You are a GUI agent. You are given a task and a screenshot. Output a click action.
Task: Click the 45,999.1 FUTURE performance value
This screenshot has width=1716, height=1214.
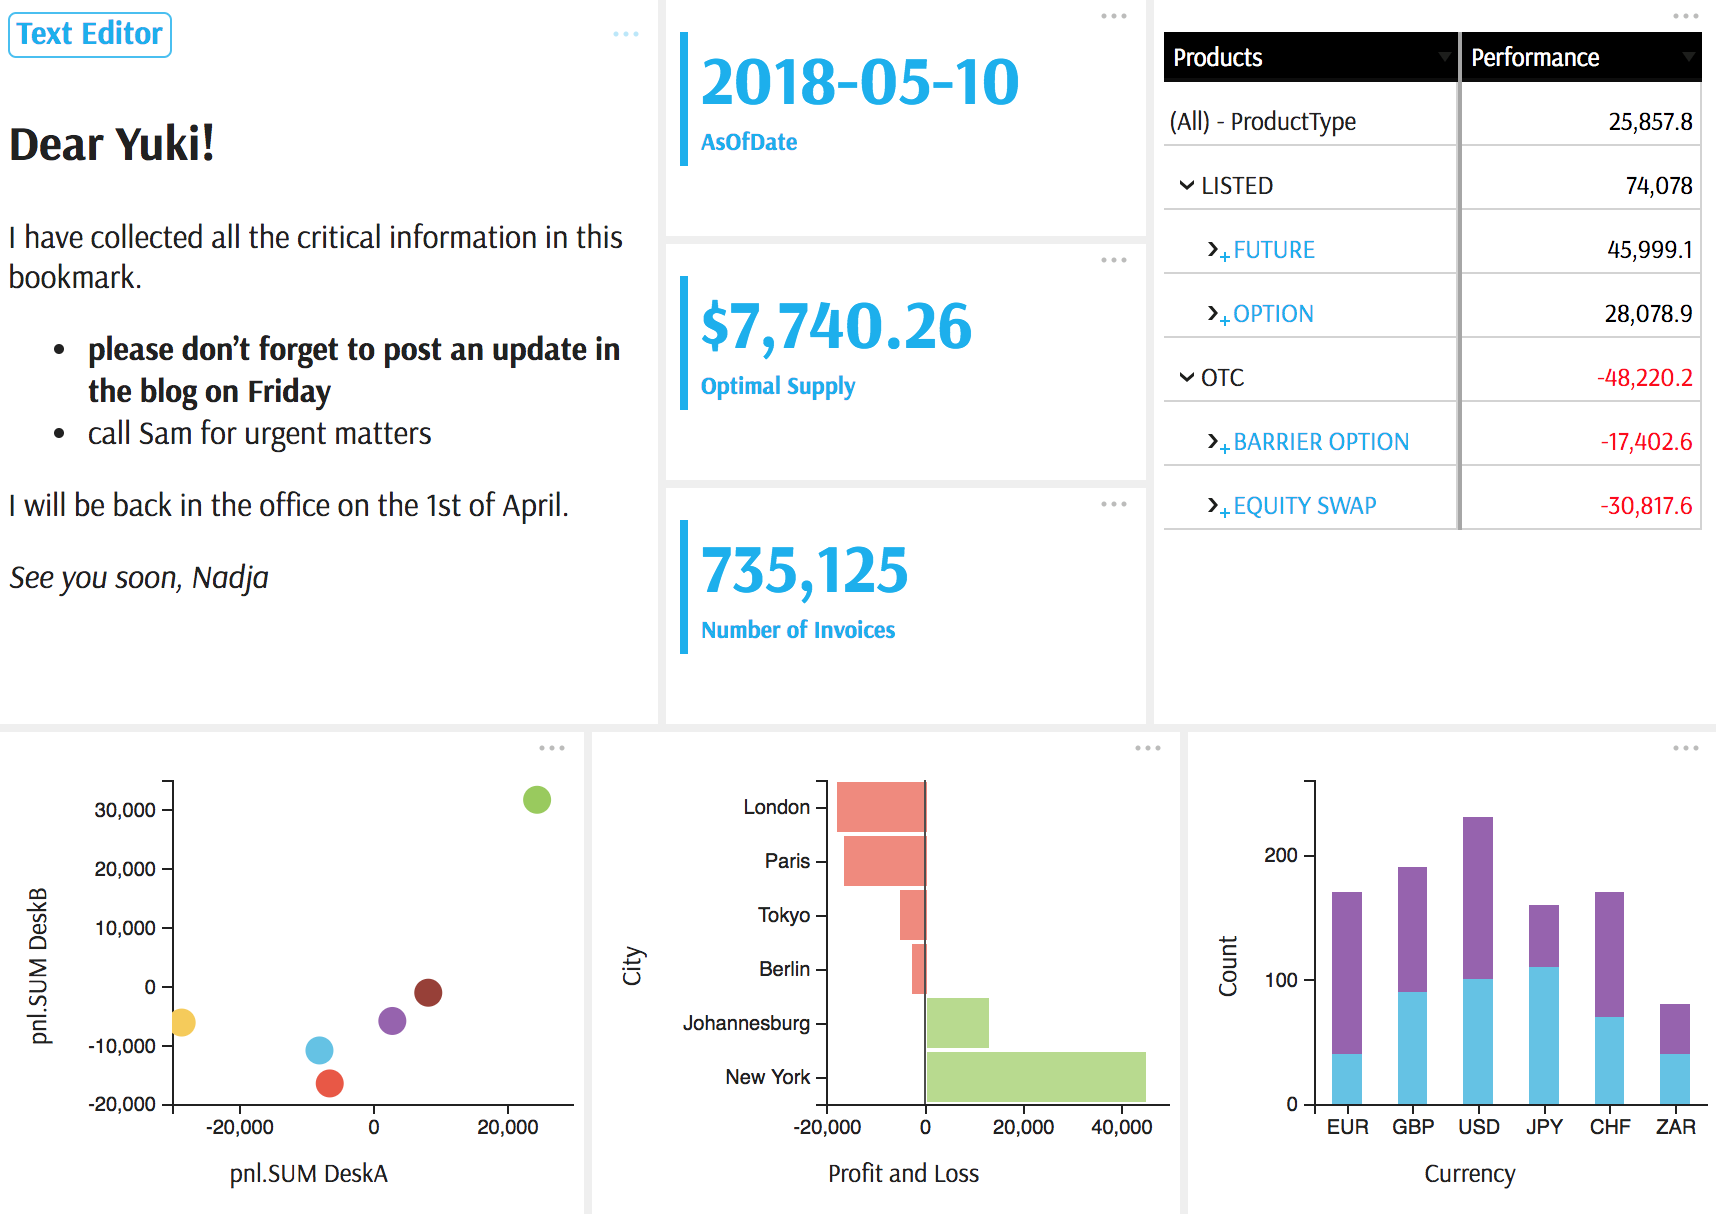click(1650, 250)
